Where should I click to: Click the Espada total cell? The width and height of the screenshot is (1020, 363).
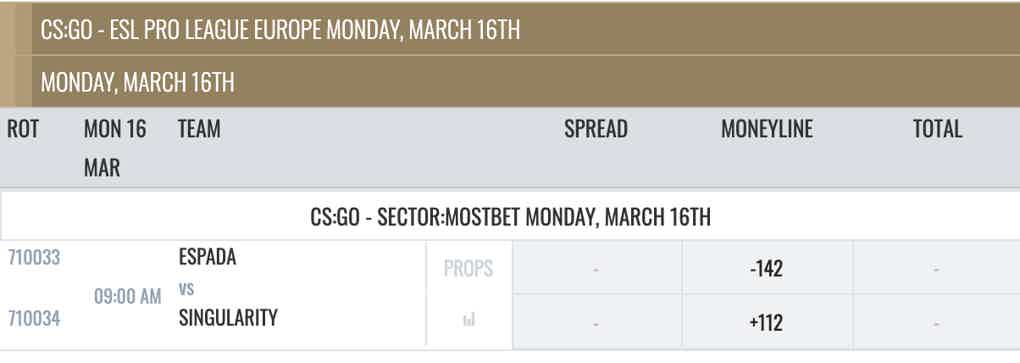tap(937, 267)
